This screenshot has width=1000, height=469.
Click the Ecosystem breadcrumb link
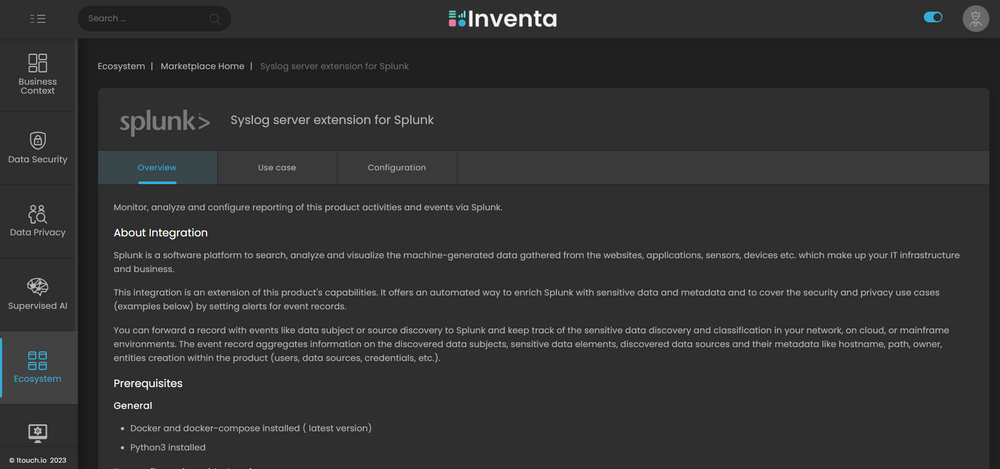121,66
